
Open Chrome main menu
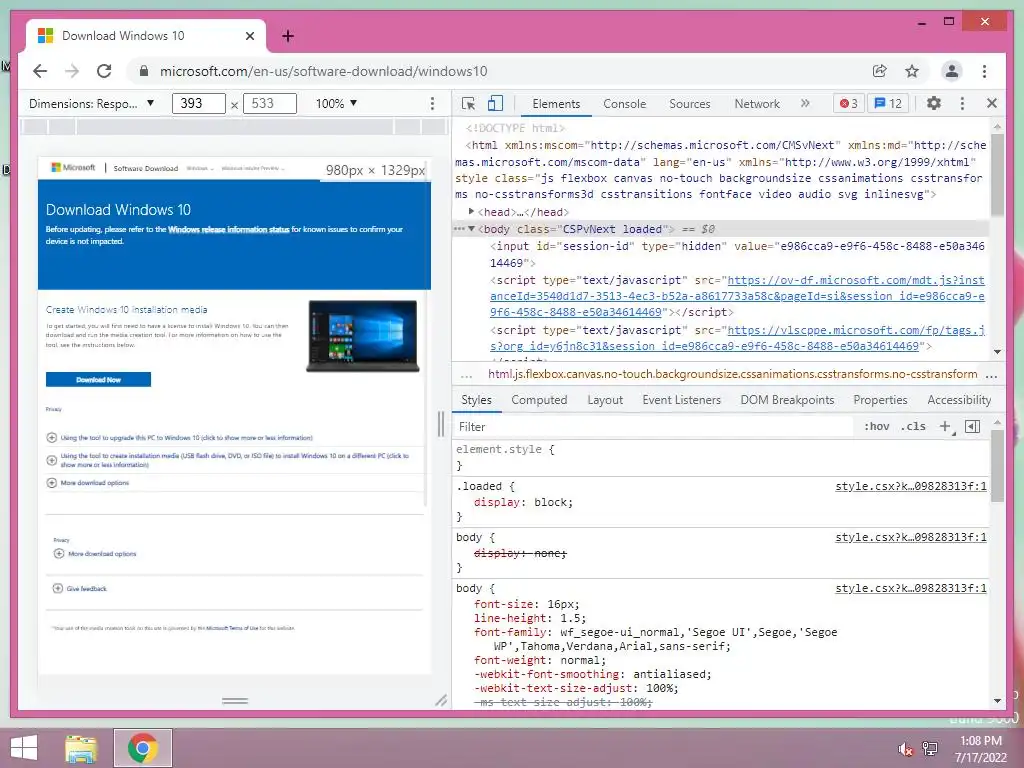pos(984,71)
